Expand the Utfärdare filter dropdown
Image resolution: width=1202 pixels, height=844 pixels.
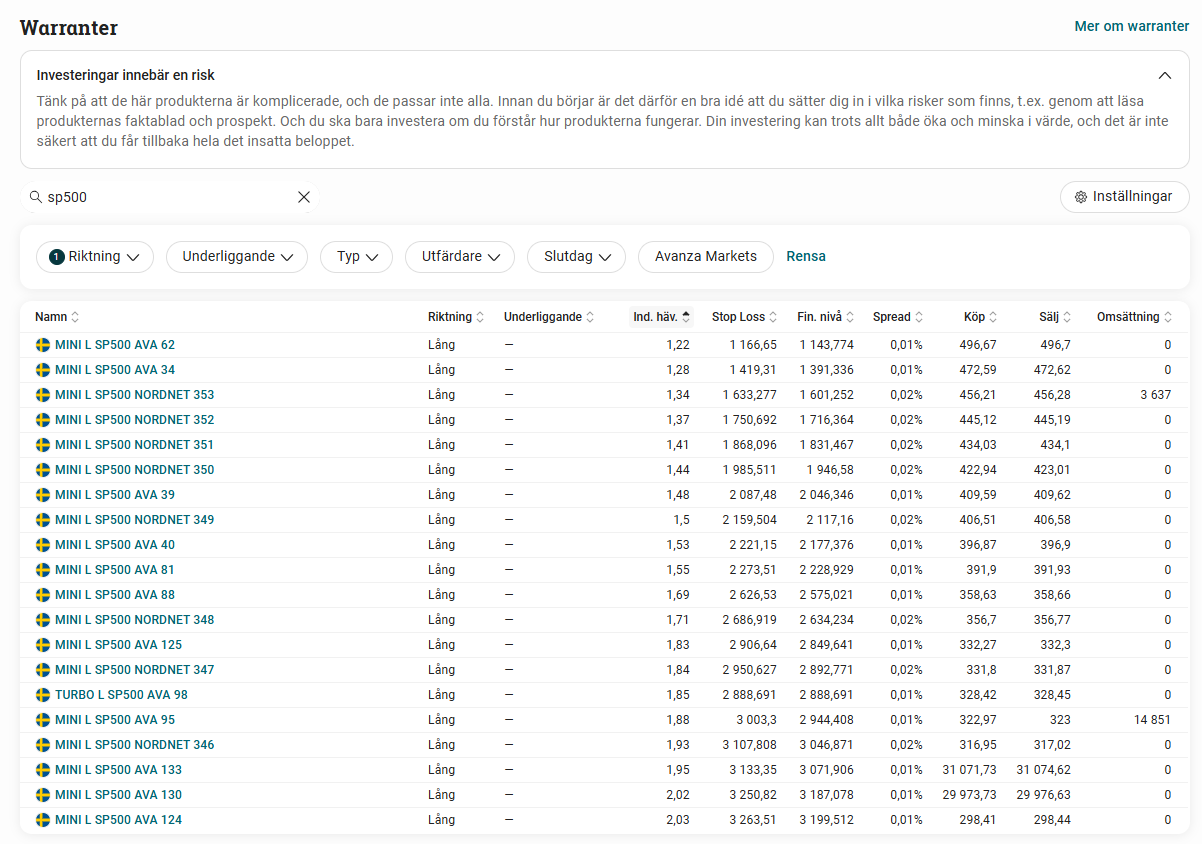[459, 257]
